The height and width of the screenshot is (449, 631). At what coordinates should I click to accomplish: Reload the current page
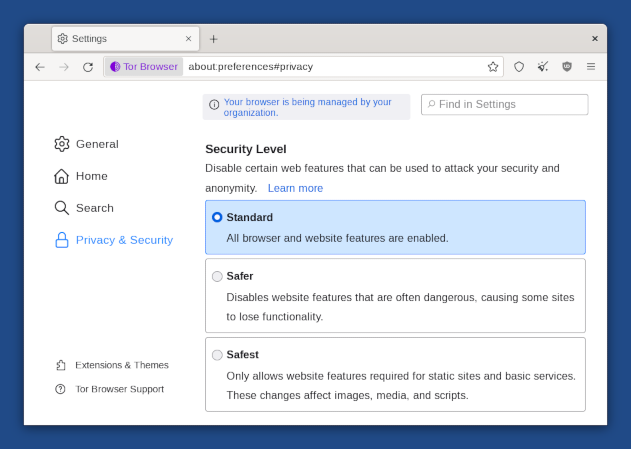tap(88, 67)
